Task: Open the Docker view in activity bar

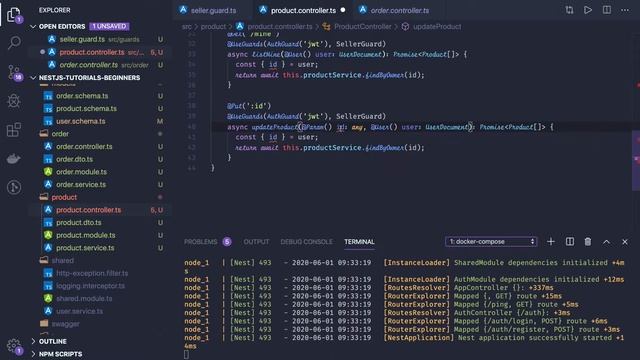Action: coord(14,158)
